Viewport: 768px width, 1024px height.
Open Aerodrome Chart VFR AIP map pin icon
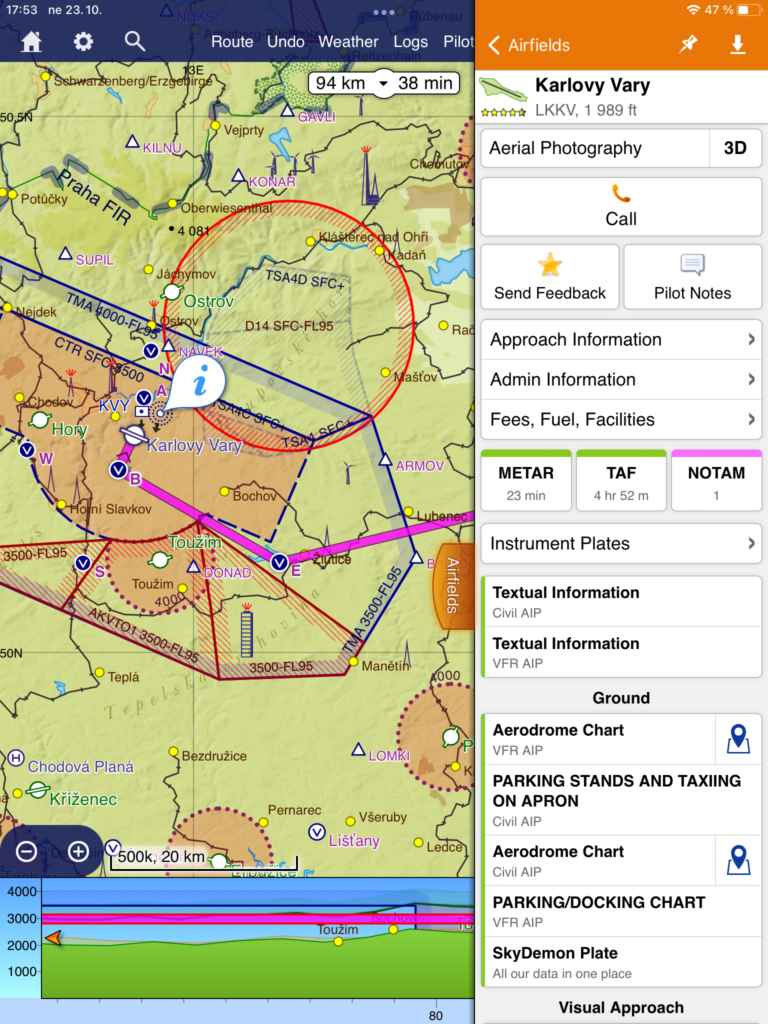pos(738,739)
